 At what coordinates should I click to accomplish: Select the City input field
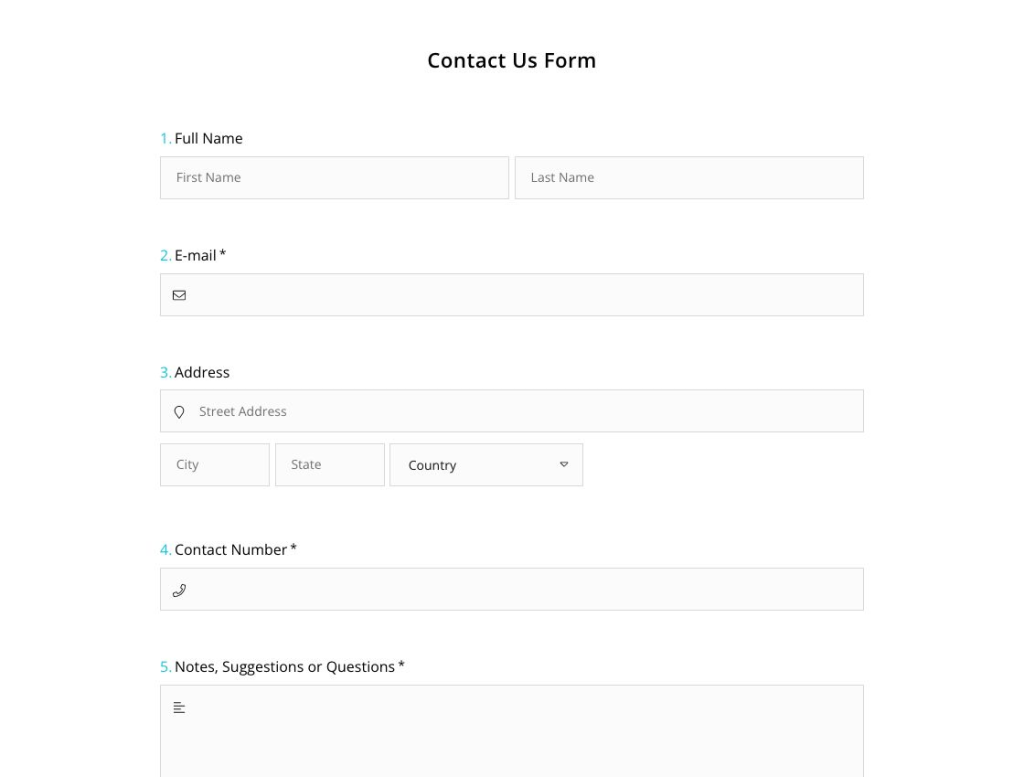pos(214,464)
